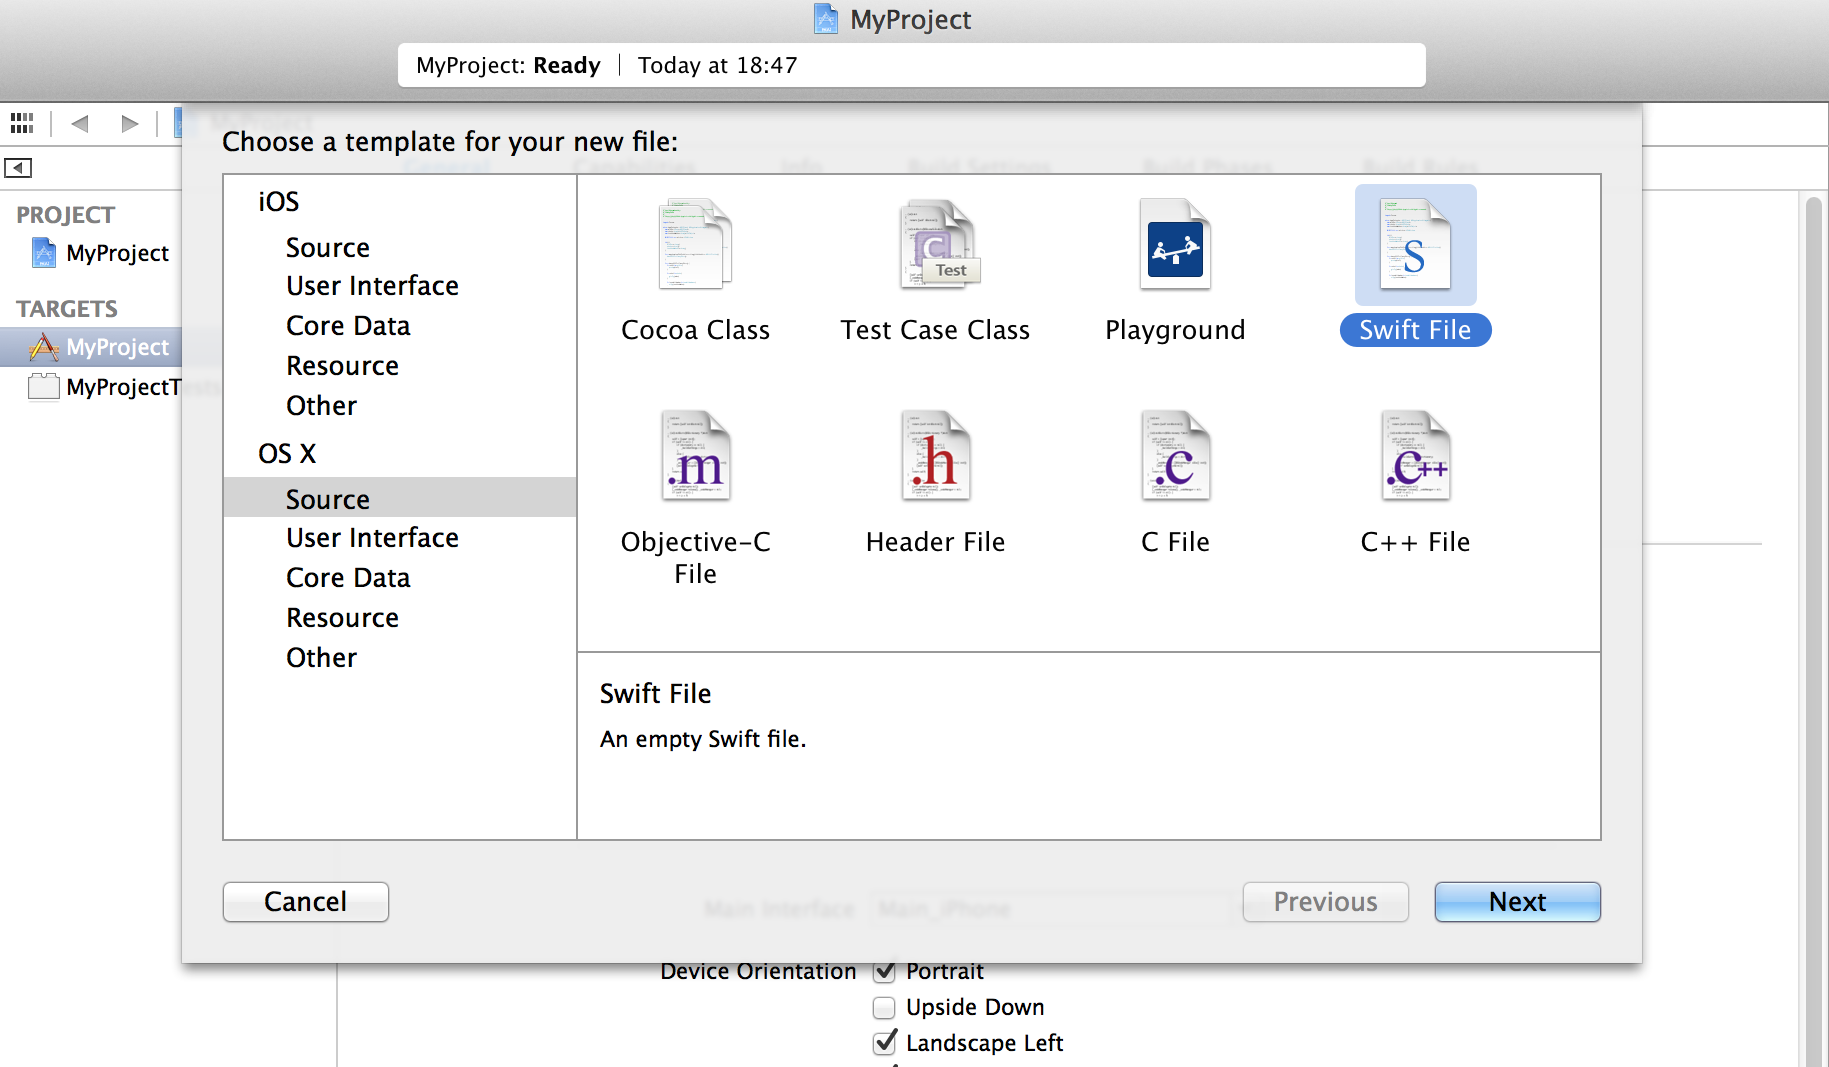Click the Cancel button
This screenshot has width=1829, height=1067.
306,902
